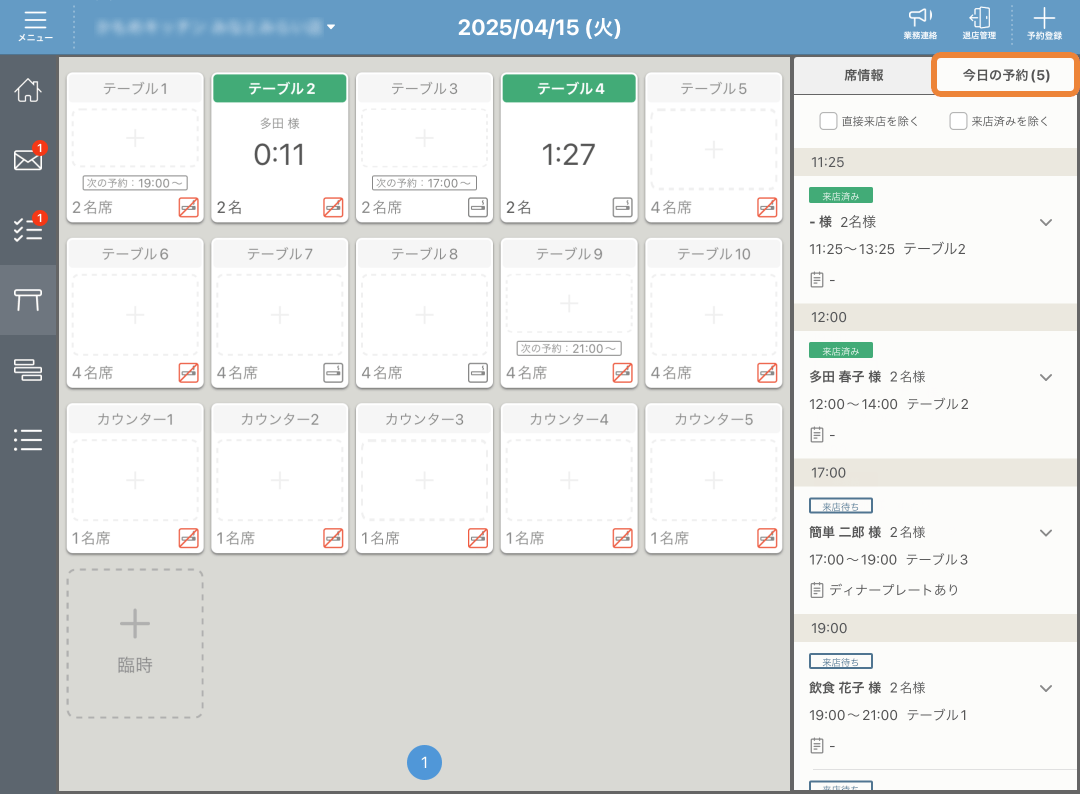Open the store name dropdown arrow
This screenshot has width=1080, height=794.
pyautogui.click(x=331, y=27)
